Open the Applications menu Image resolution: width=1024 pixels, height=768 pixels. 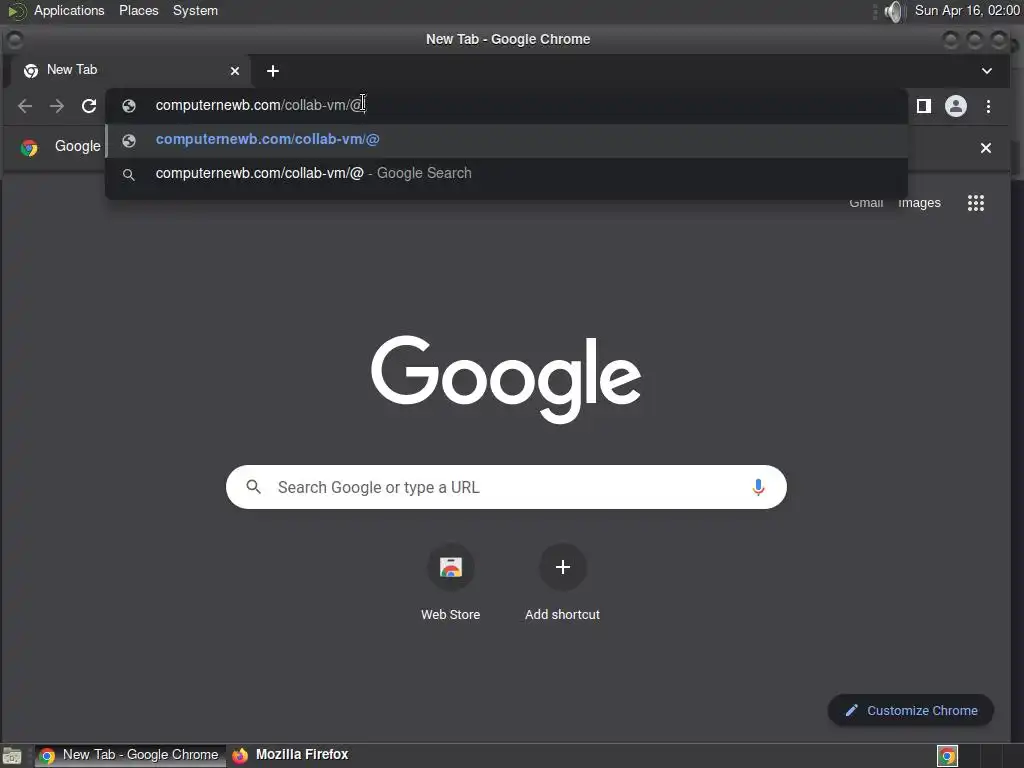tap(69, 10)
